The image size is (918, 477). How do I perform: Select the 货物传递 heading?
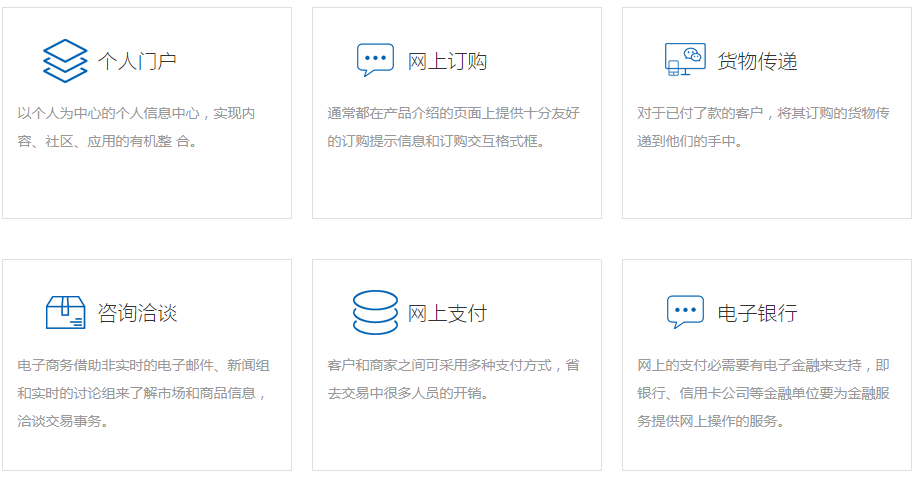pos(757,61)
